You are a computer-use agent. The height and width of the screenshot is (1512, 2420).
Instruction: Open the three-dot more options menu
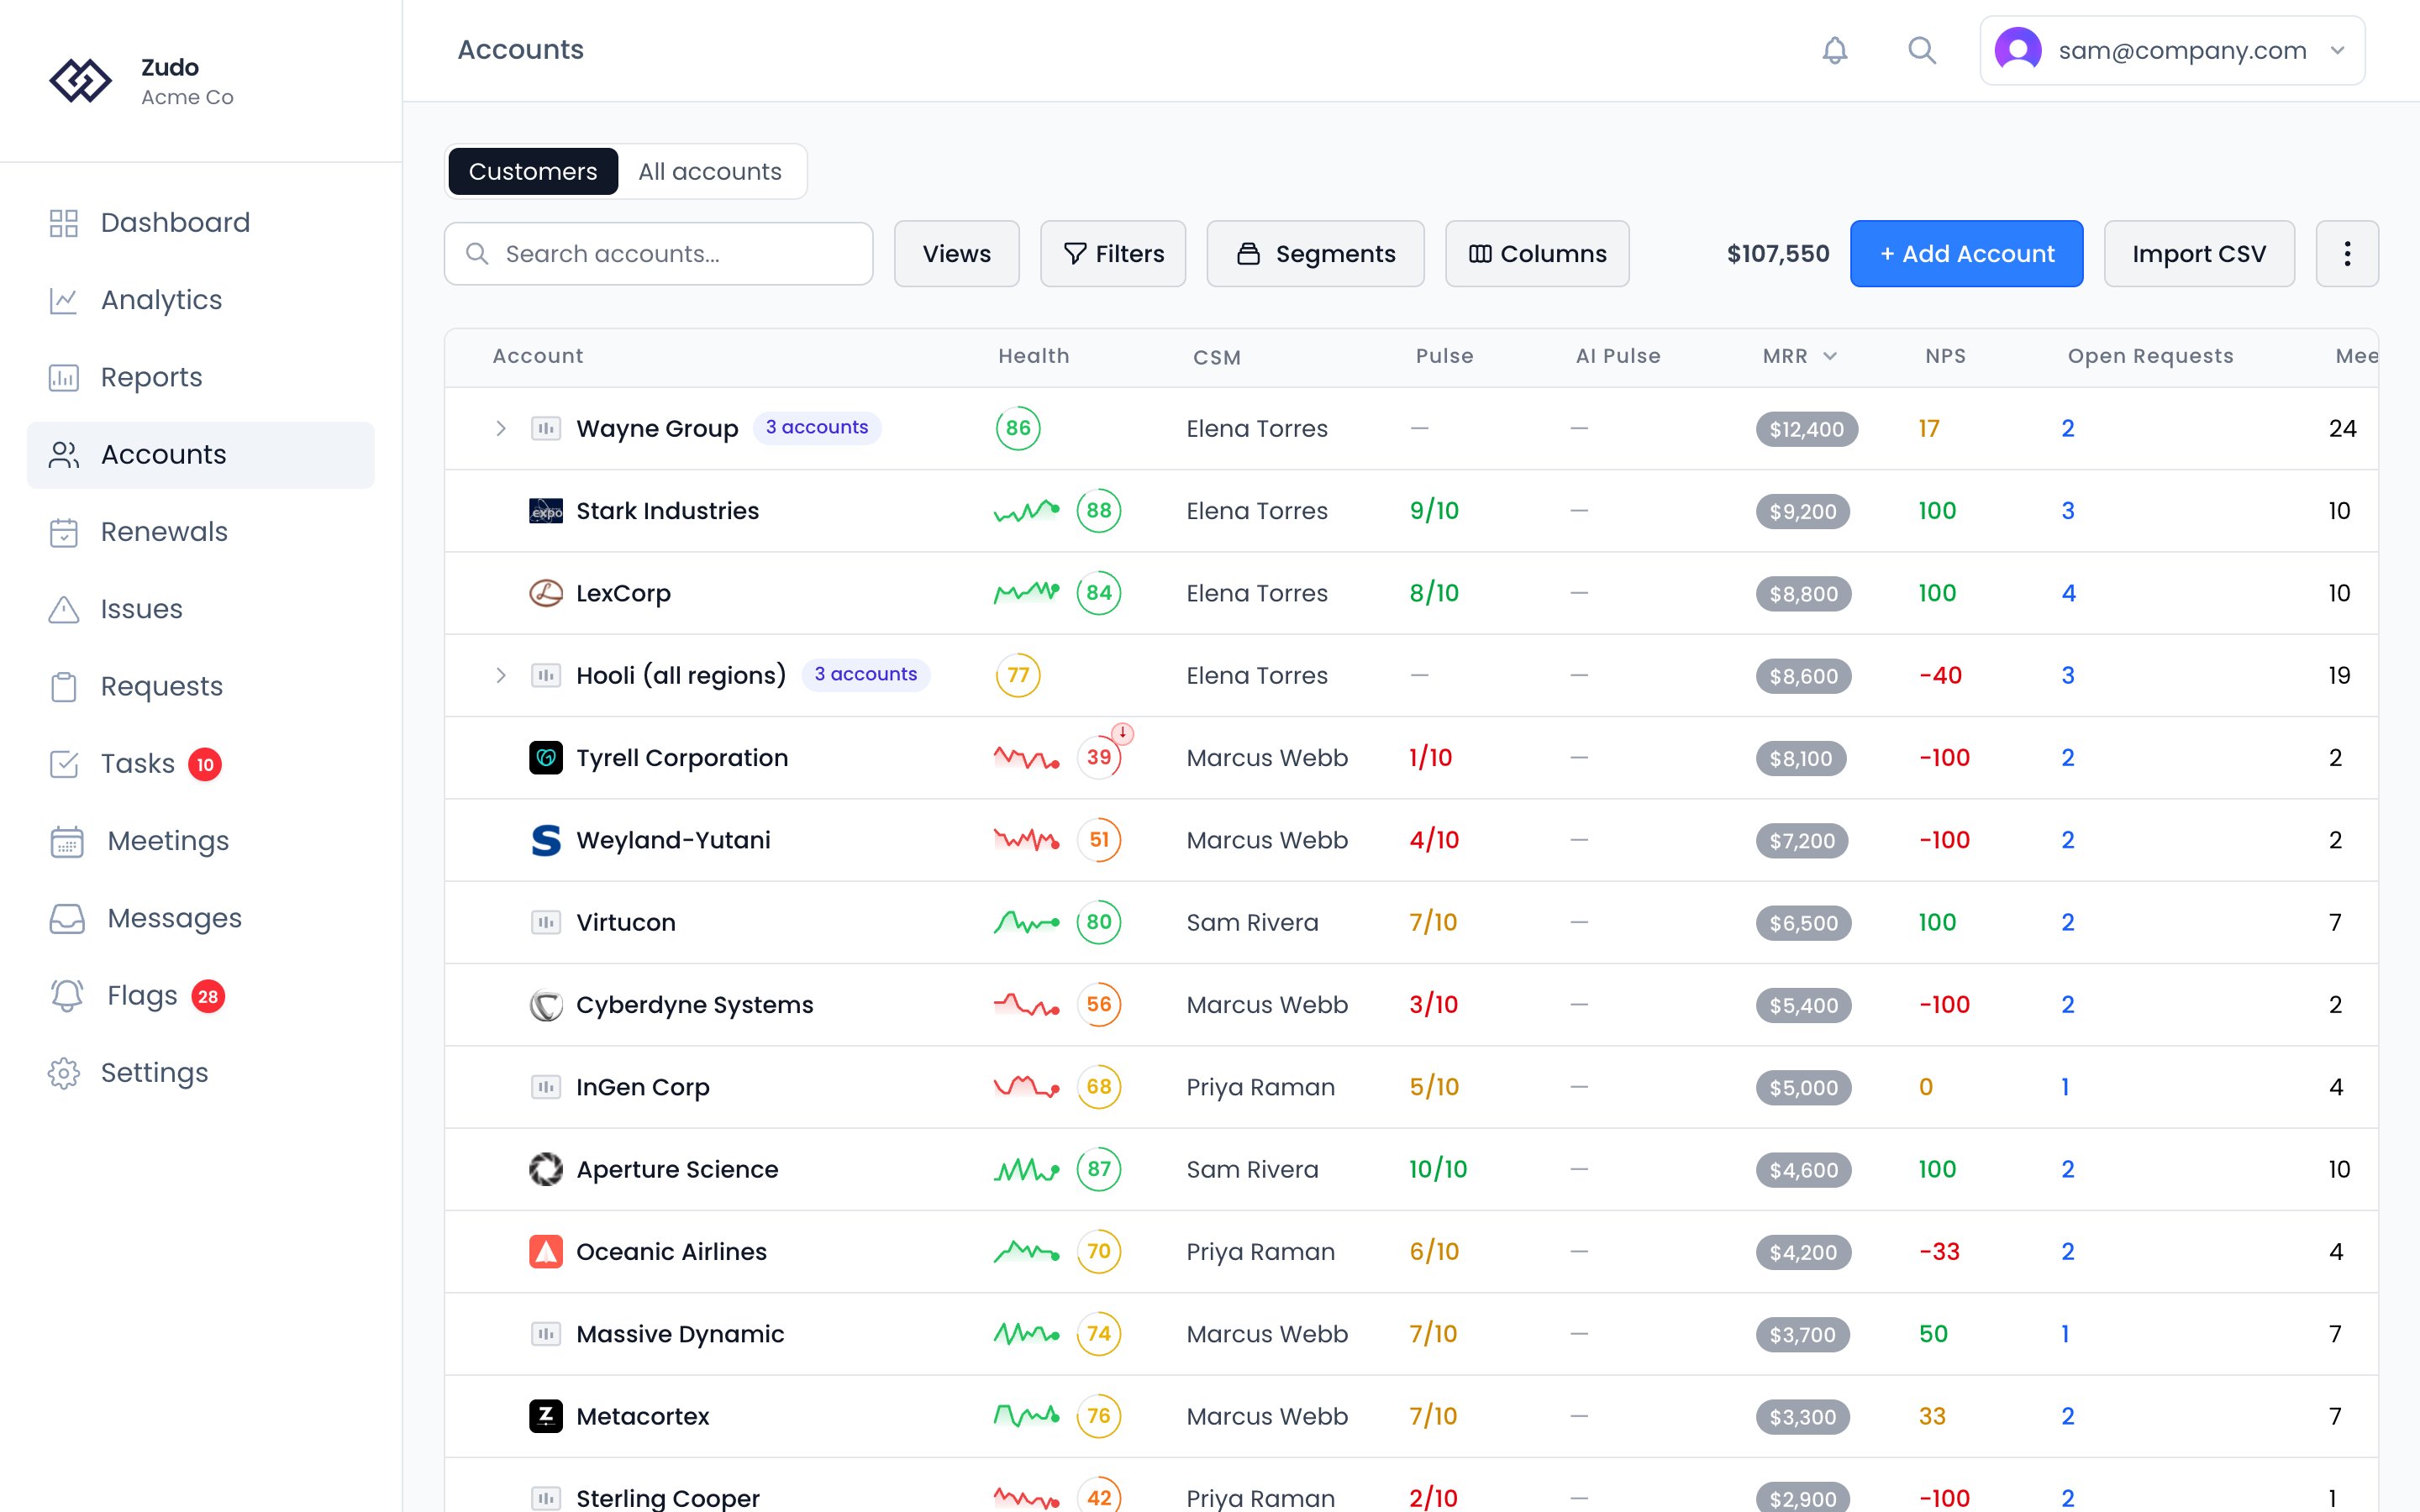[2346, 254]
